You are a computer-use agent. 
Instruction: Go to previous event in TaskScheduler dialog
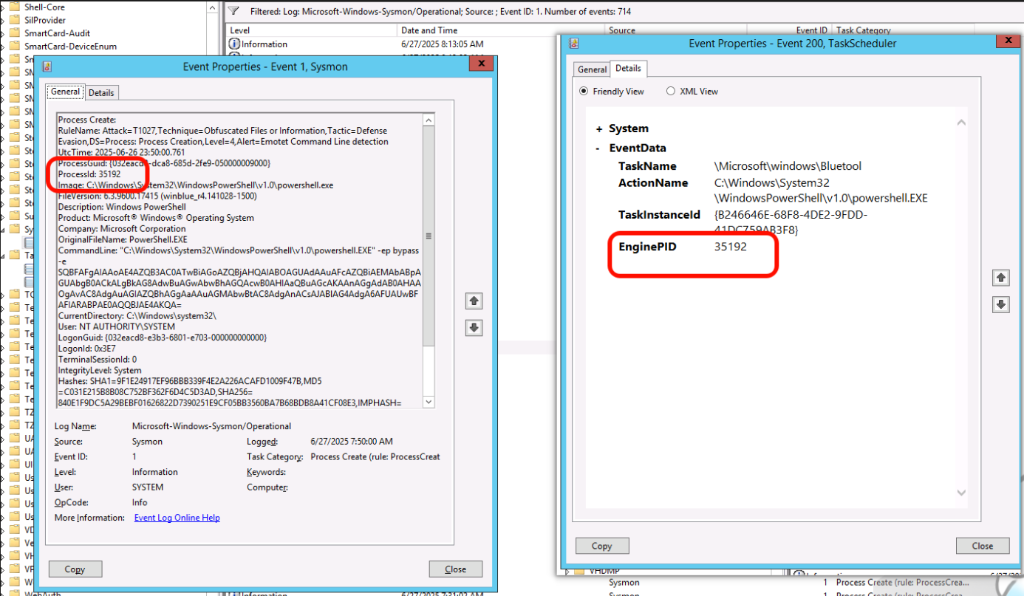click(997, 277)
